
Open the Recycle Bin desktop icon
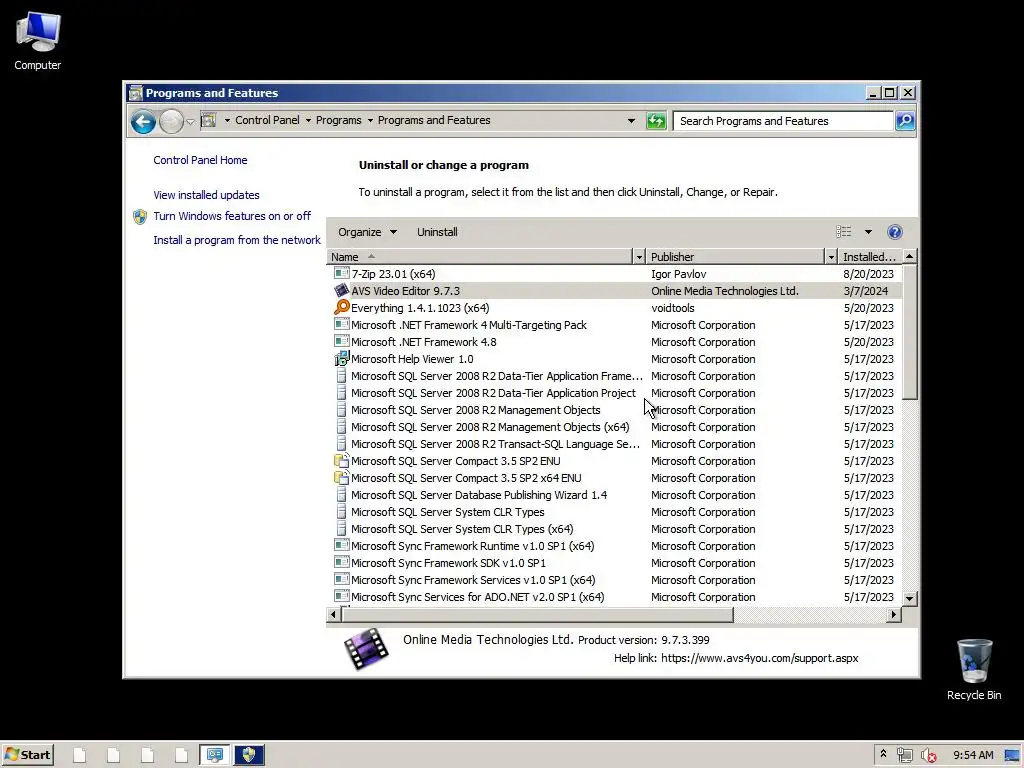coord(974,670)
